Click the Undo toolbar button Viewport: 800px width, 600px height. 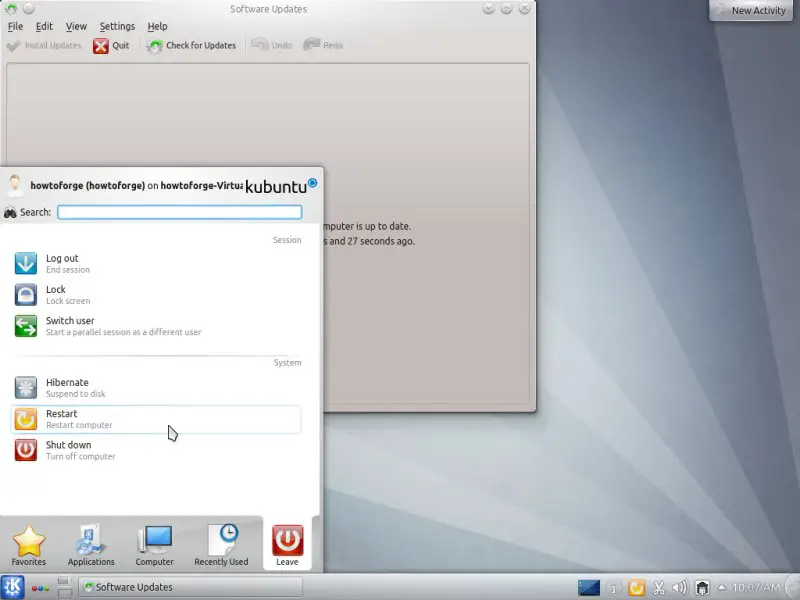[x=272, y=45]
